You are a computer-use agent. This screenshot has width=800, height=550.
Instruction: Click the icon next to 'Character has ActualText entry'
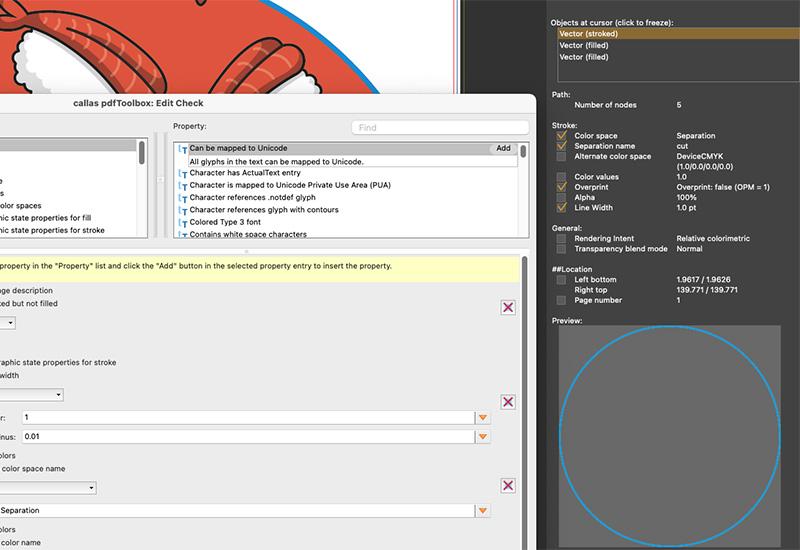pos(183,173)
